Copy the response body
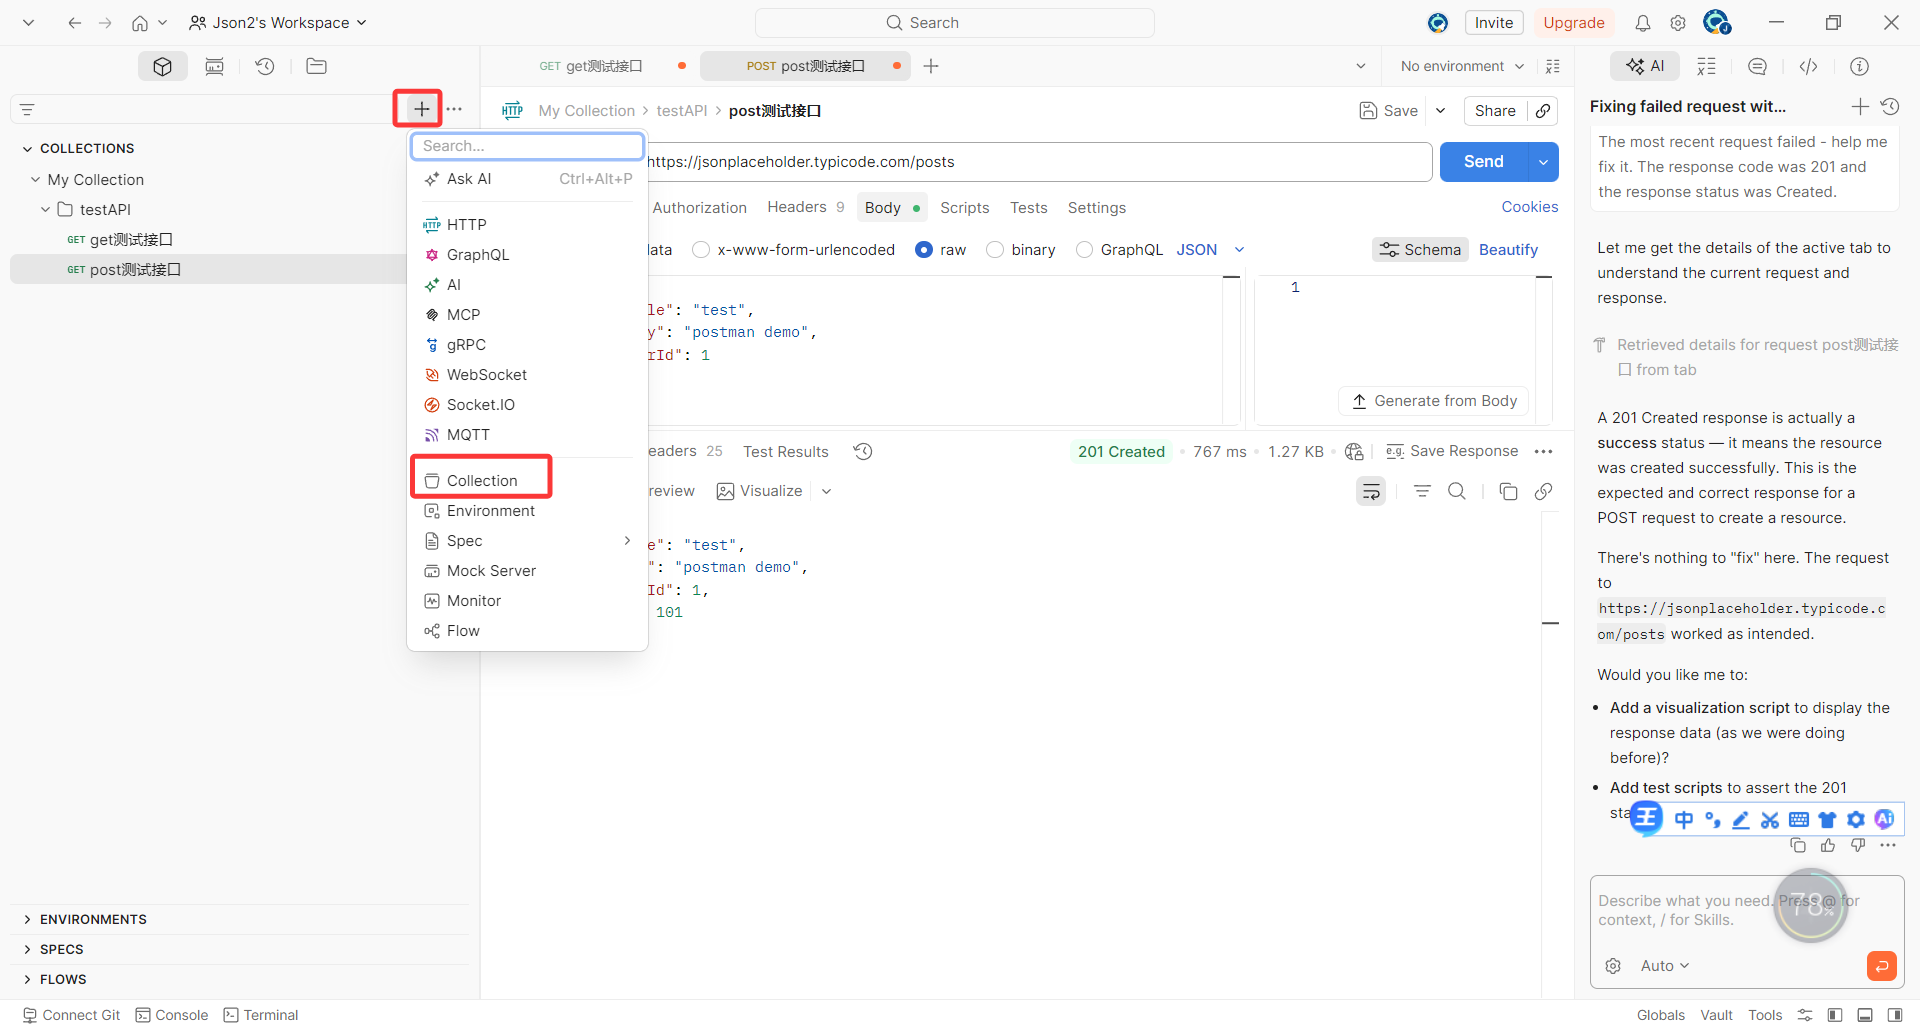1920x1030 pixels. [x=1508, y=491]
